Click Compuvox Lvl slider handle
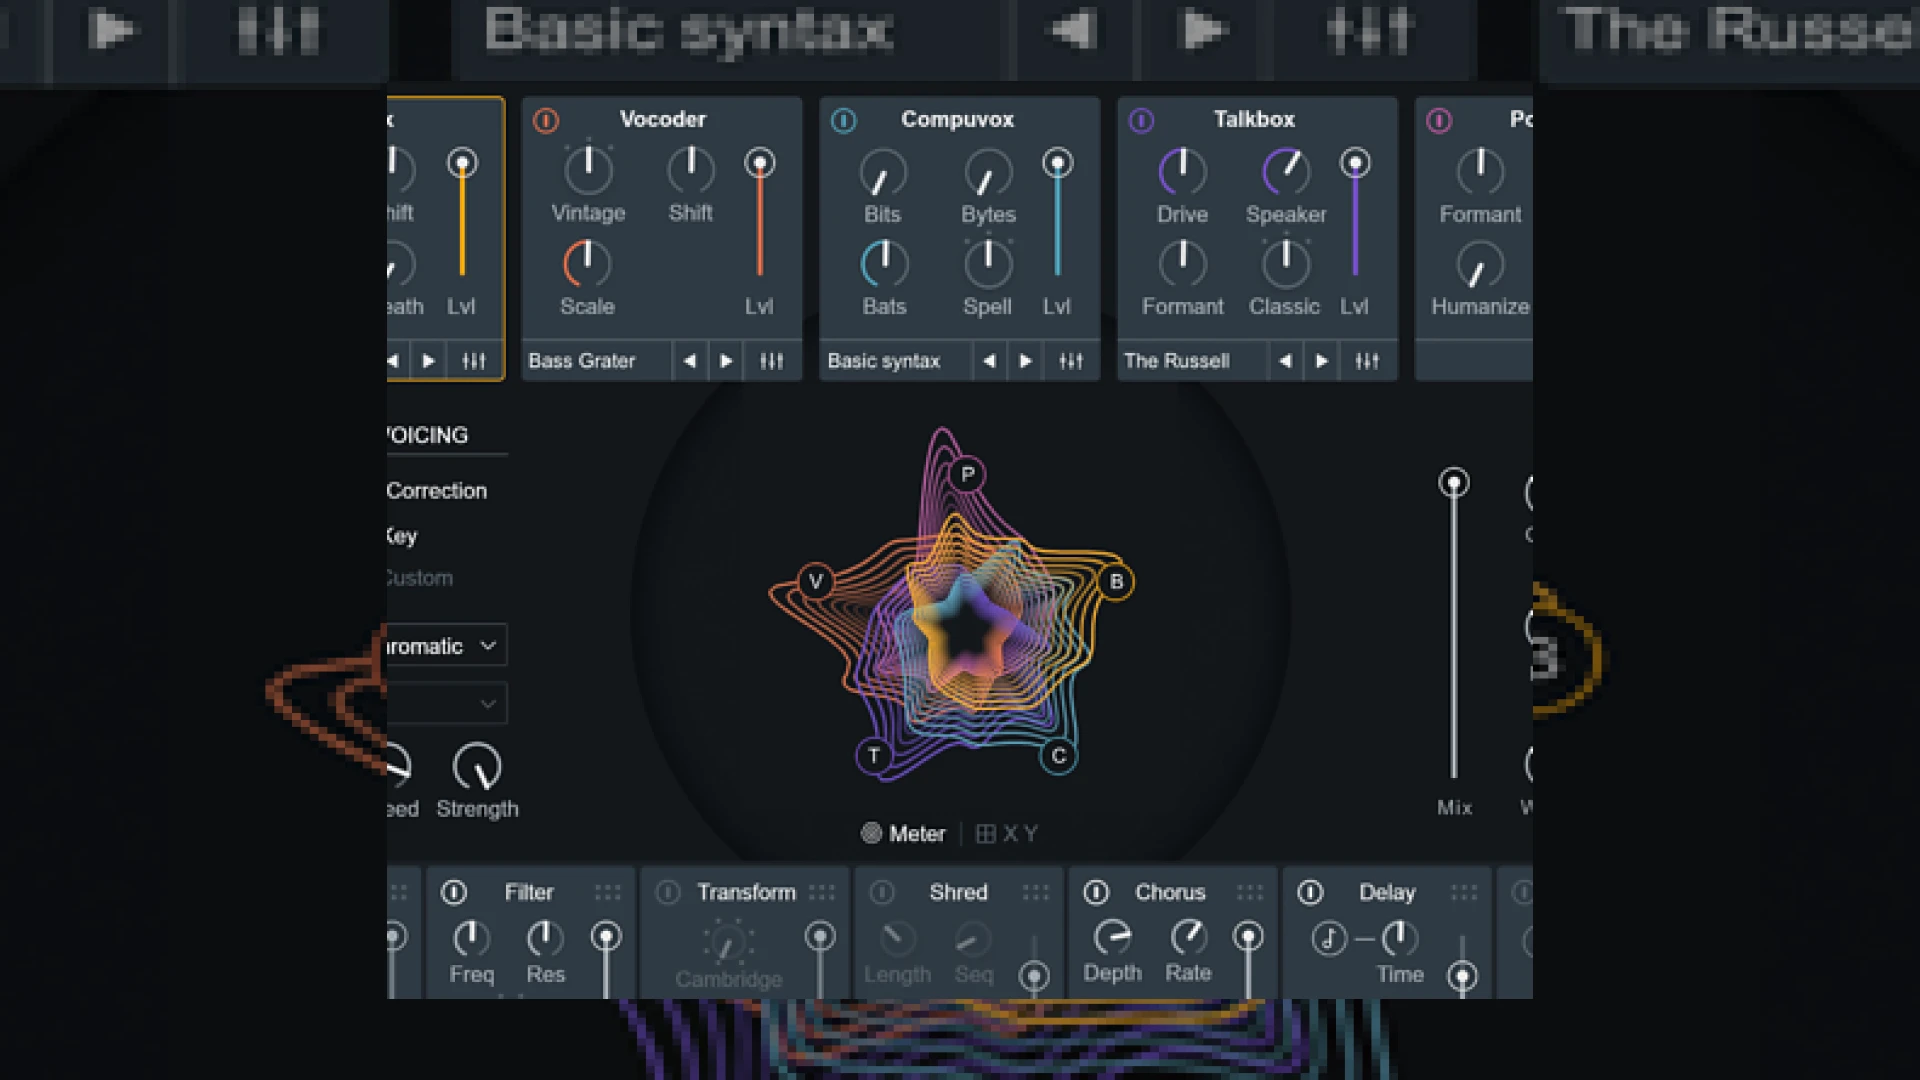Screen dimensions: 1920x1080 coord(1057,163)
